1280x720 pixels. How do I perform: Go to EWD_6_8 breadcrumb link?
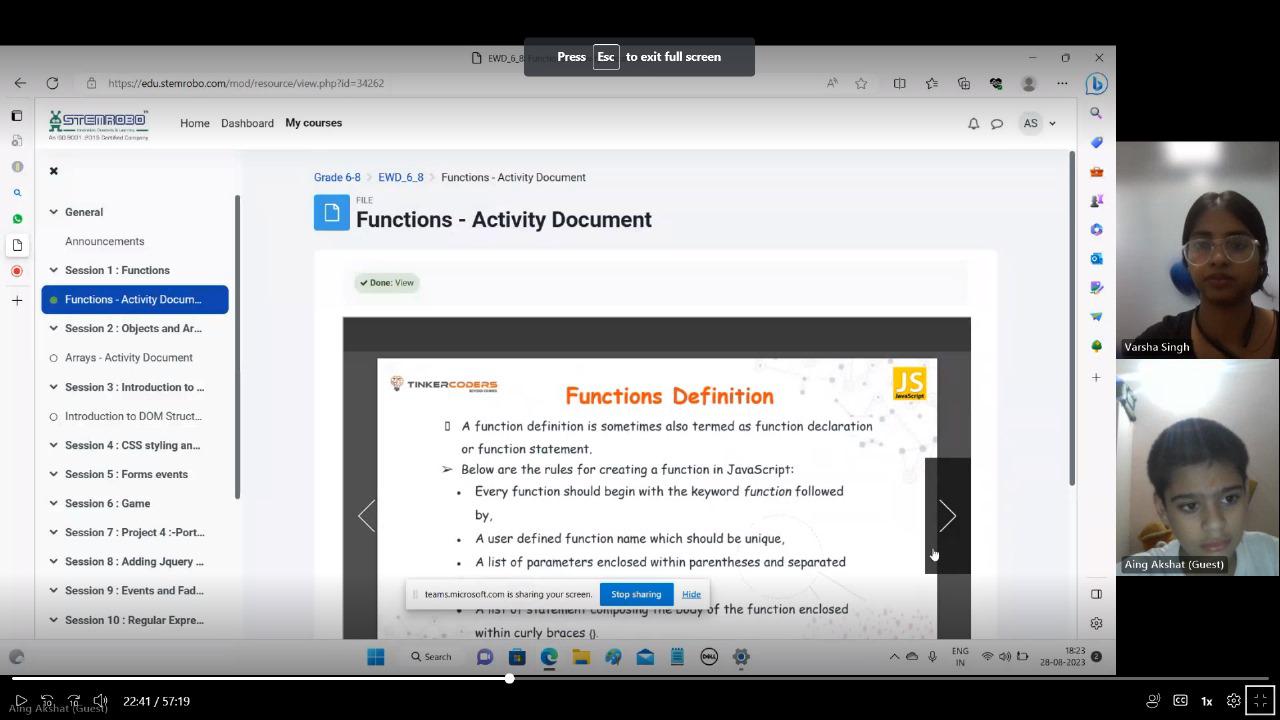tap(401, 177)
